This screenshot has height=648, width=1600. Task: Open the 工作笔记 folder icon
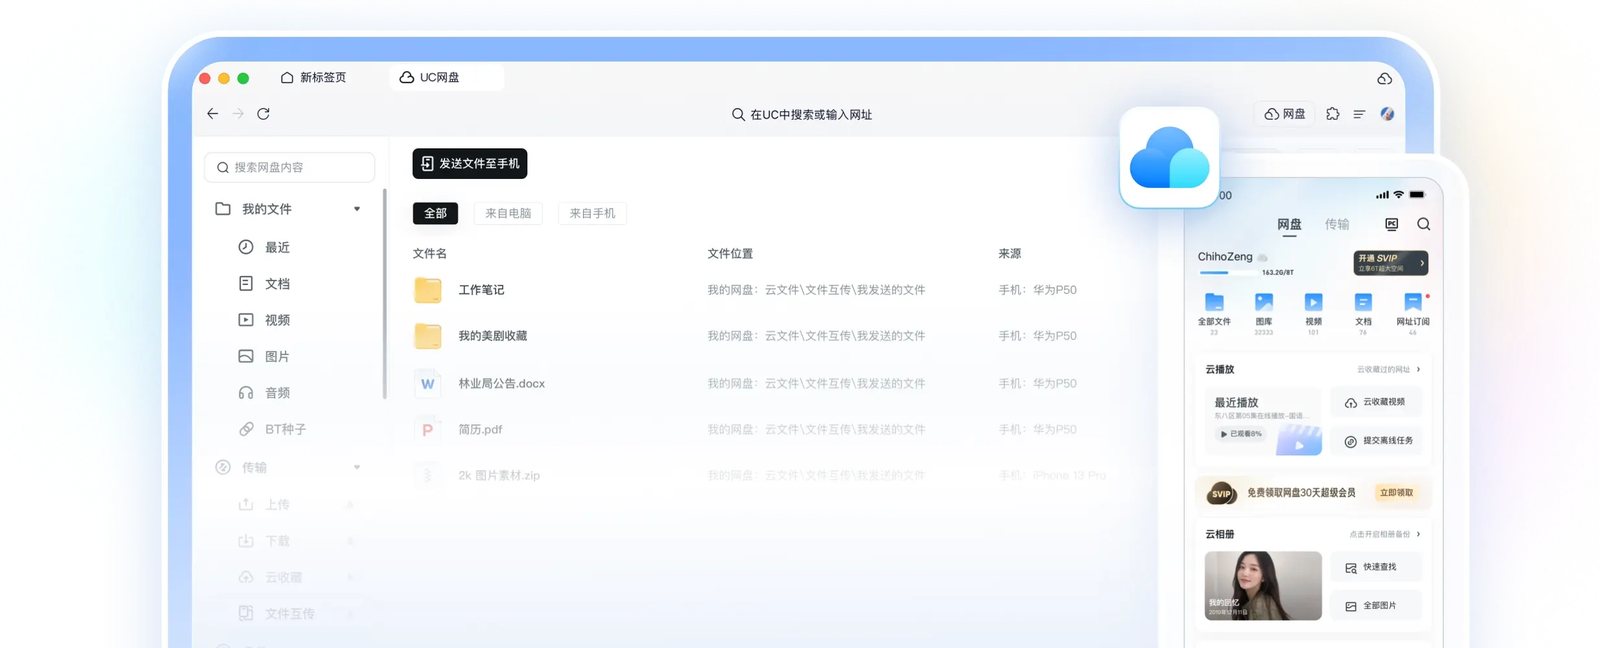(428, 290)
